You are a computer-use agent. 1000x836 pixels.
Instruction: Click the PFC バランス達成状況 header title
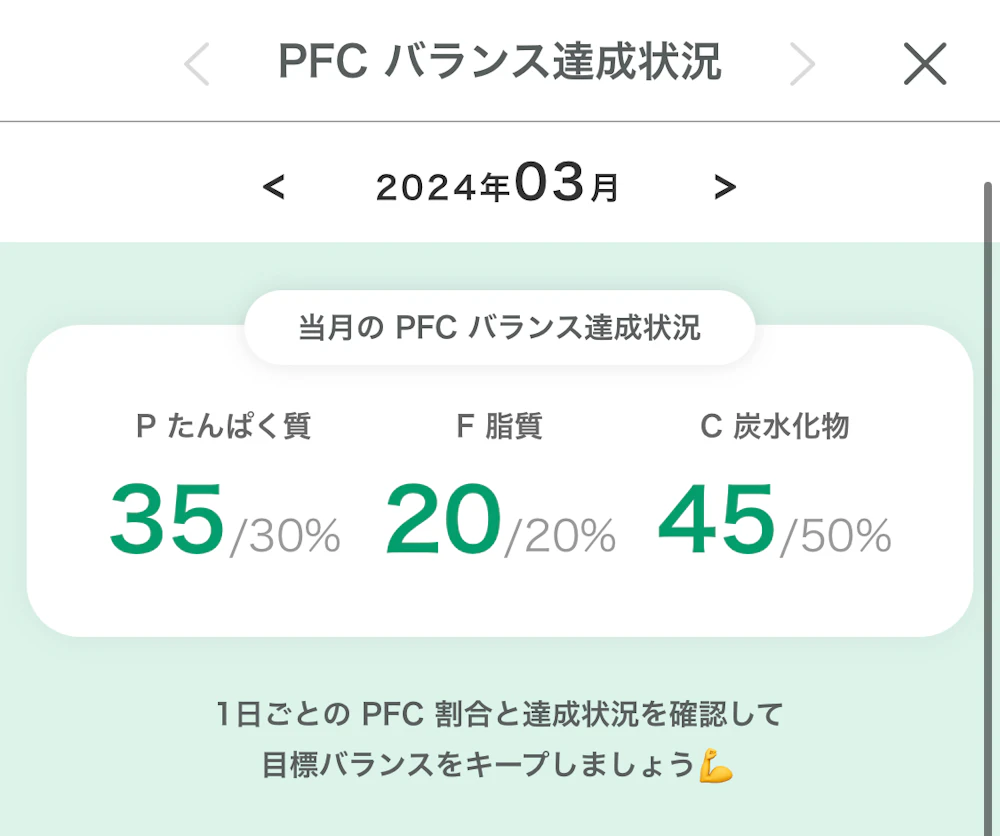[x=499, y=63]
